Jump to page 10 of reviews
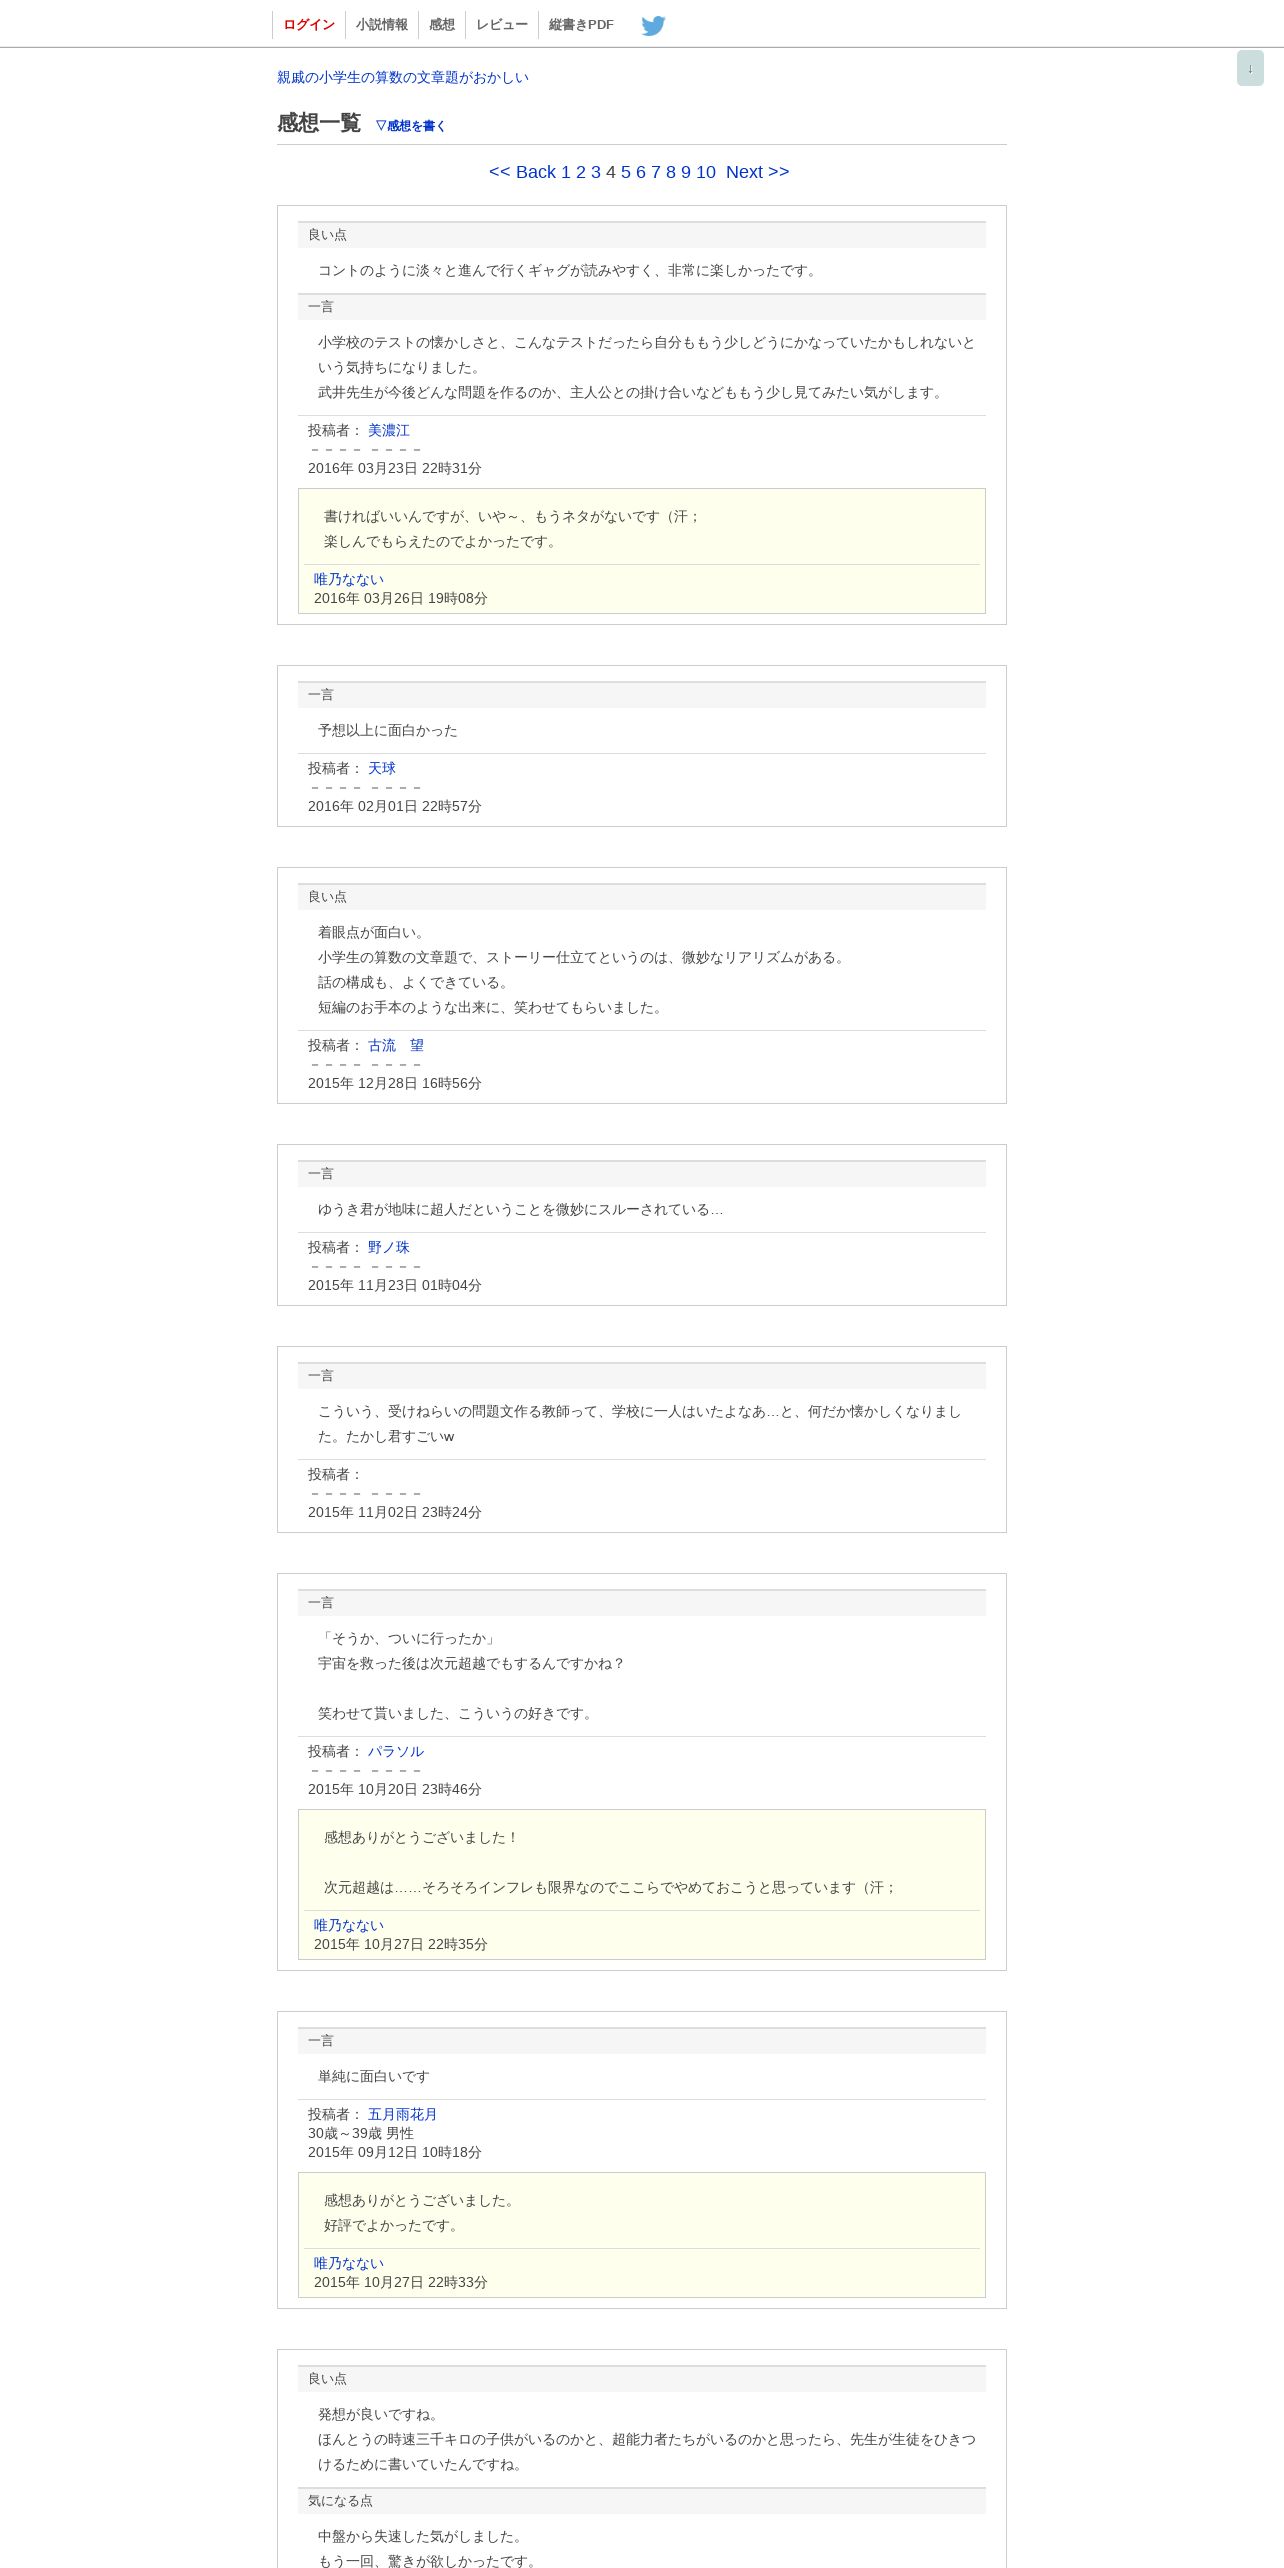 coord(706,172)
